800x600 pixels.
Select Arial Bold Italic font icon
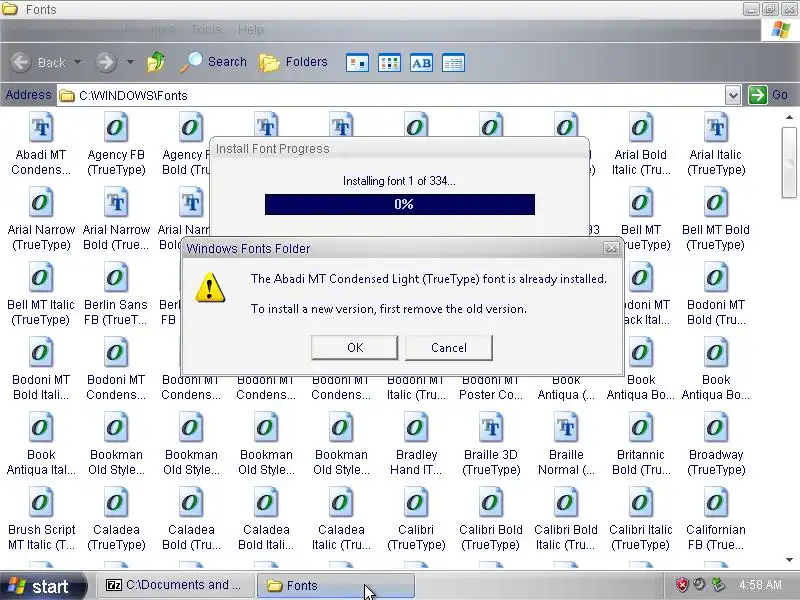(641, 144)
